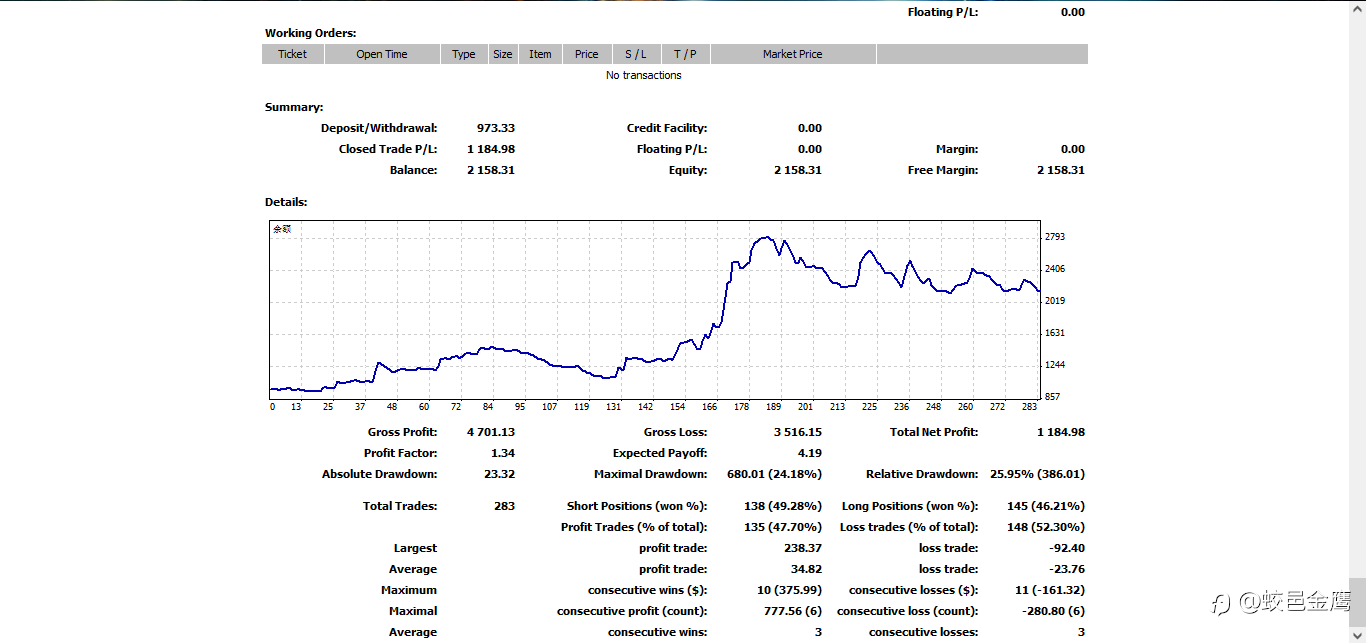This screenshot has height=643, width=1366.
Task: Click the 'Balance:' label
Action: click(x=413, y=170)
